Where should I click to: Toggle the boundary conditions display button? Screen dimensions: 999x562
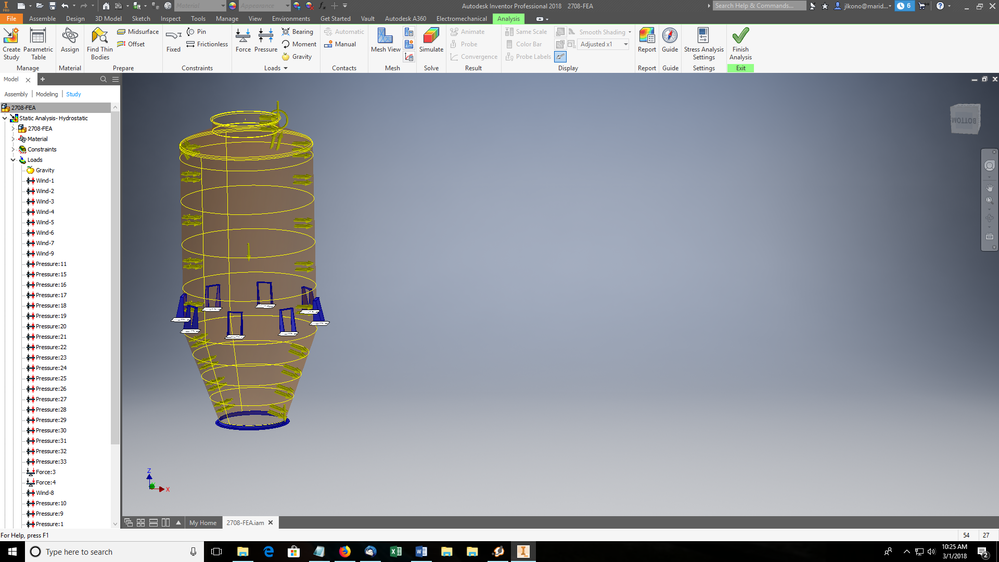pos(560,57)
